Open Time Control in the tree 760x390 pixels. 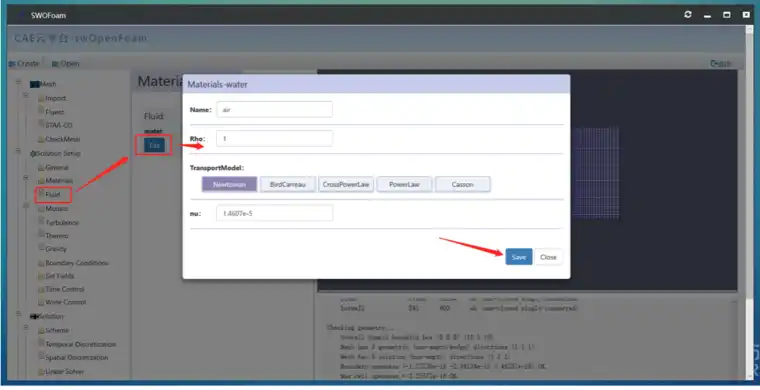tap(64, 289)
